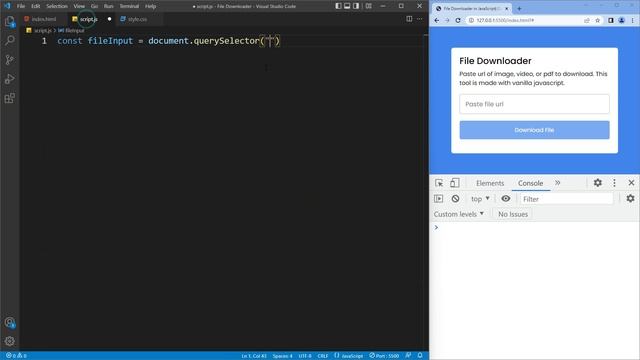Click unsaved dot on script.js tab
Image resolution: width=640 pixels, height=360 pixels.
[109, 19]
